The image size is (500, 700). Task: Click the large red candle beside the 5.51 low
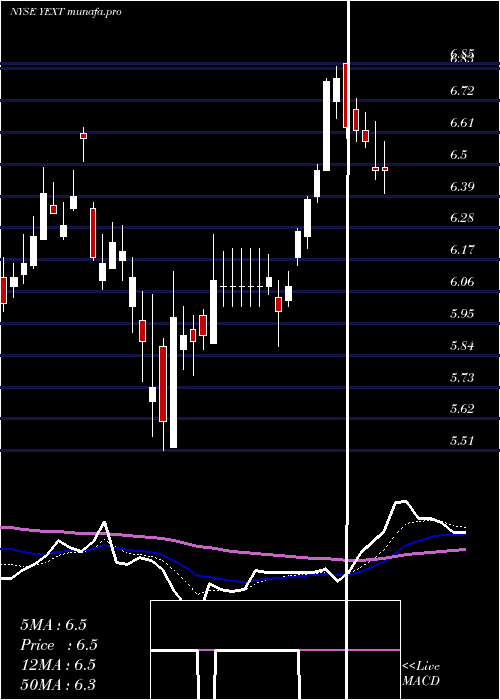click(163, 384)
